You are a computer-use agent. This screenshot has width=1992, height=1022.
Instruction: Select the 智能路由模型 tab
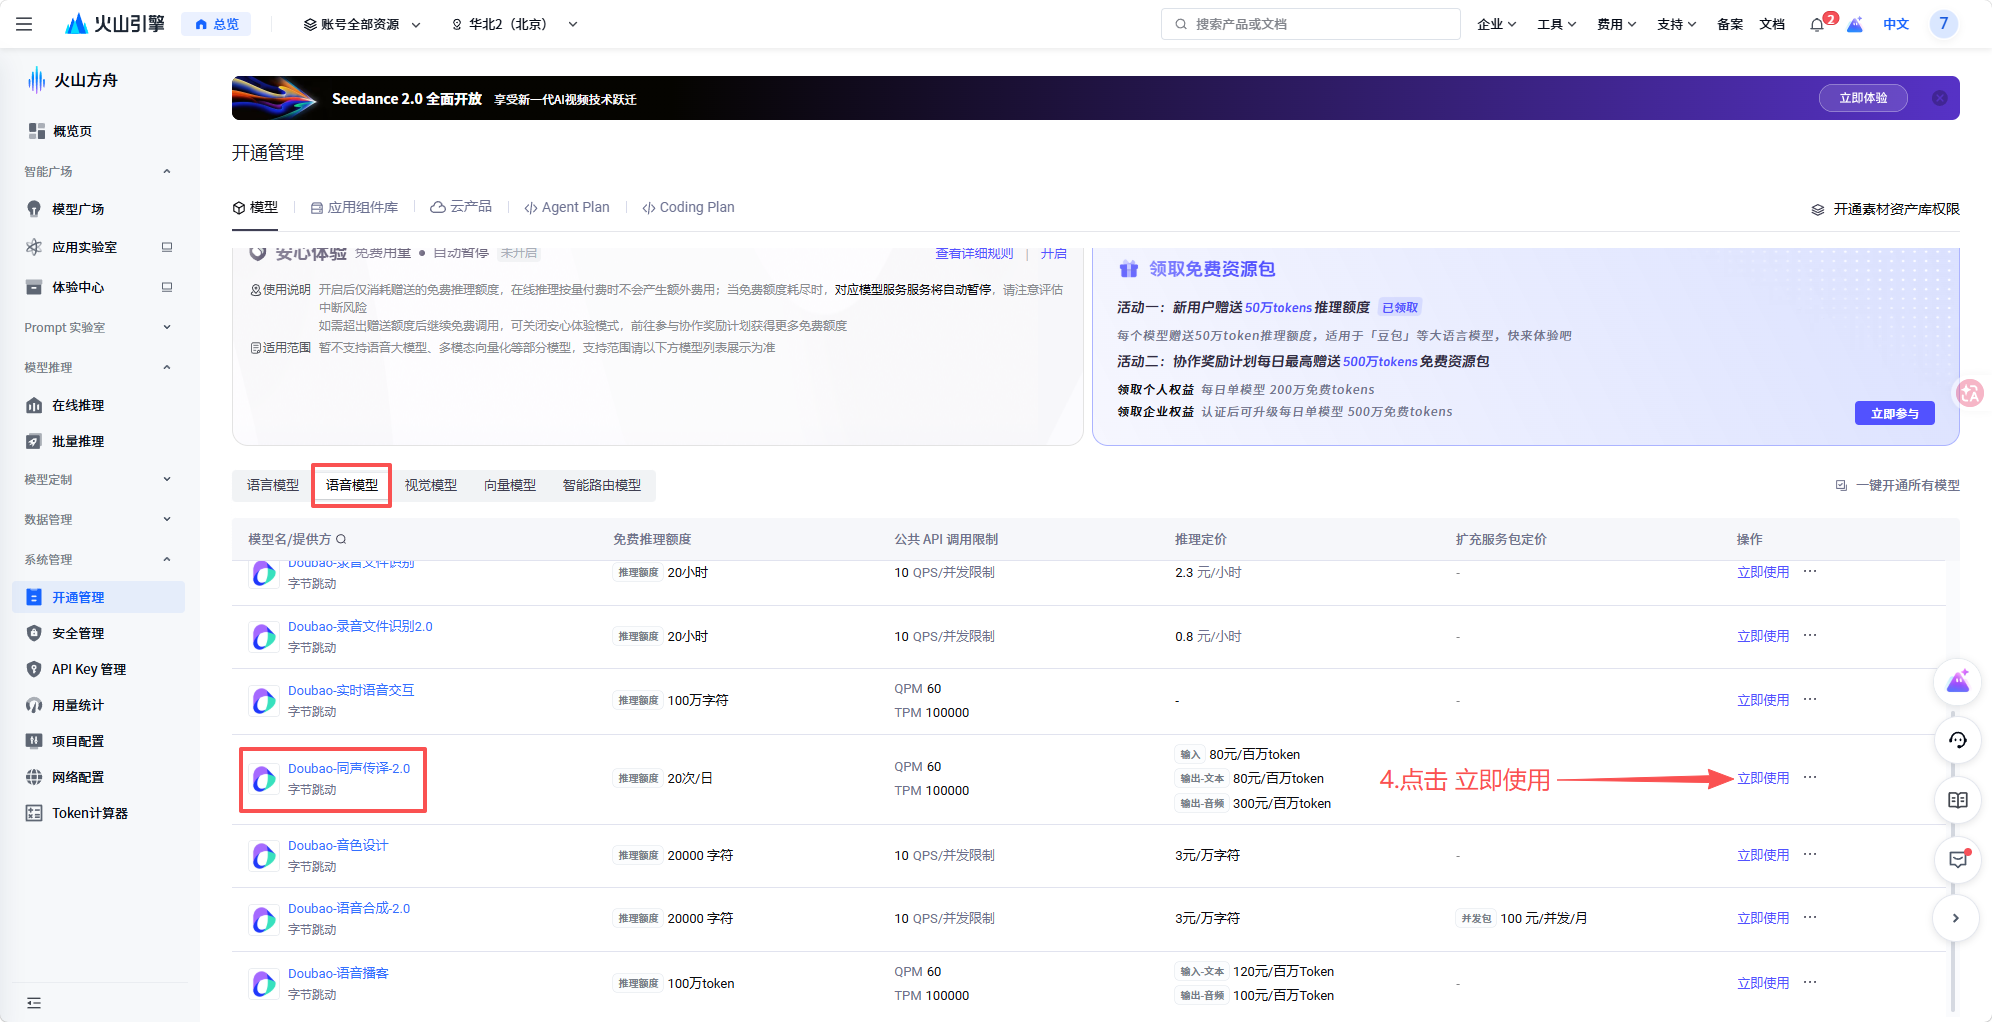(x=602, y=485)
